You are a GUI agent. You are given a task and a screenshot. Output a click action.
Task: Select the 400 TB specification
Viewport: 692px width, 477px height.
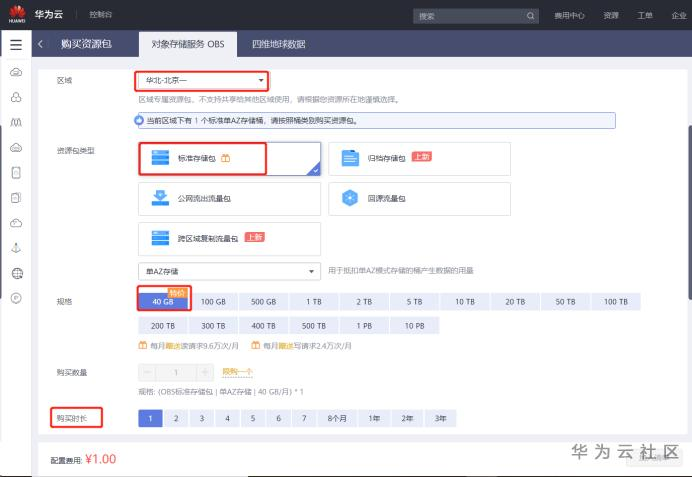pyautogui.click(x=263, y=326)
